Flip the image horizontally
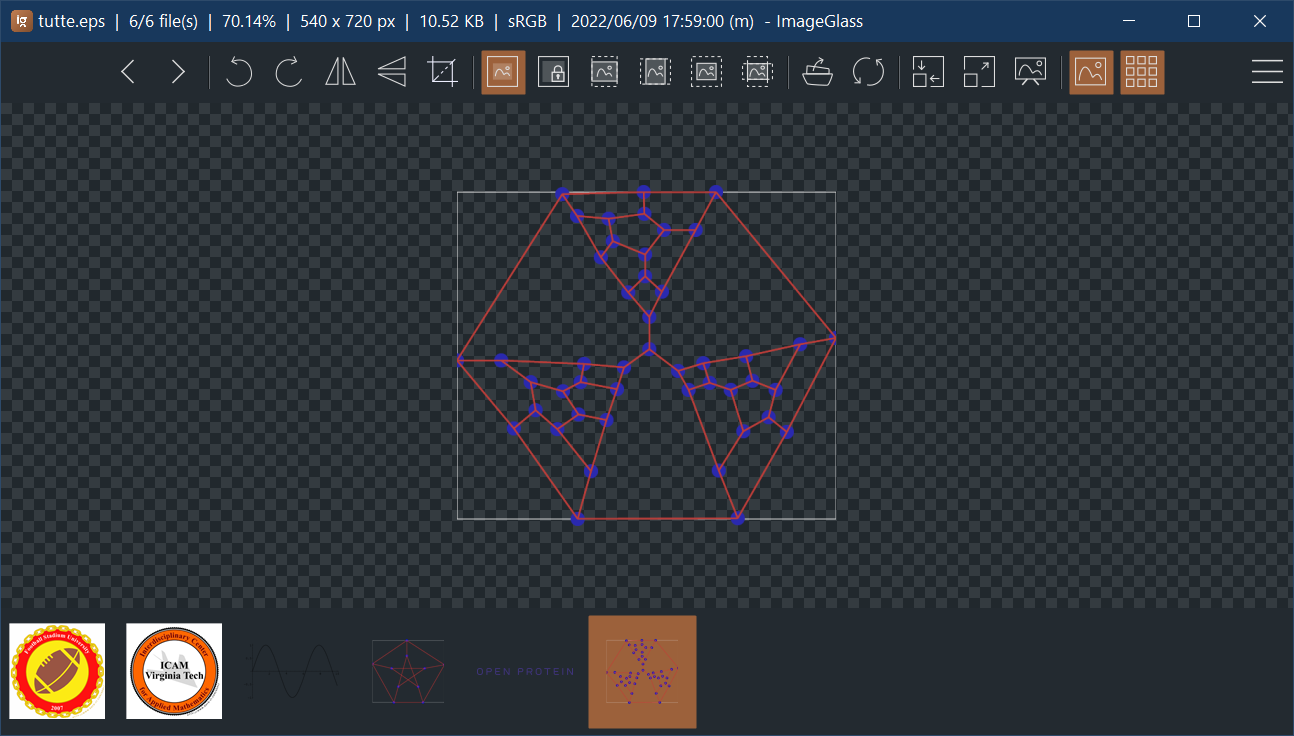1294x736 pixels. (x=341, y=72)
